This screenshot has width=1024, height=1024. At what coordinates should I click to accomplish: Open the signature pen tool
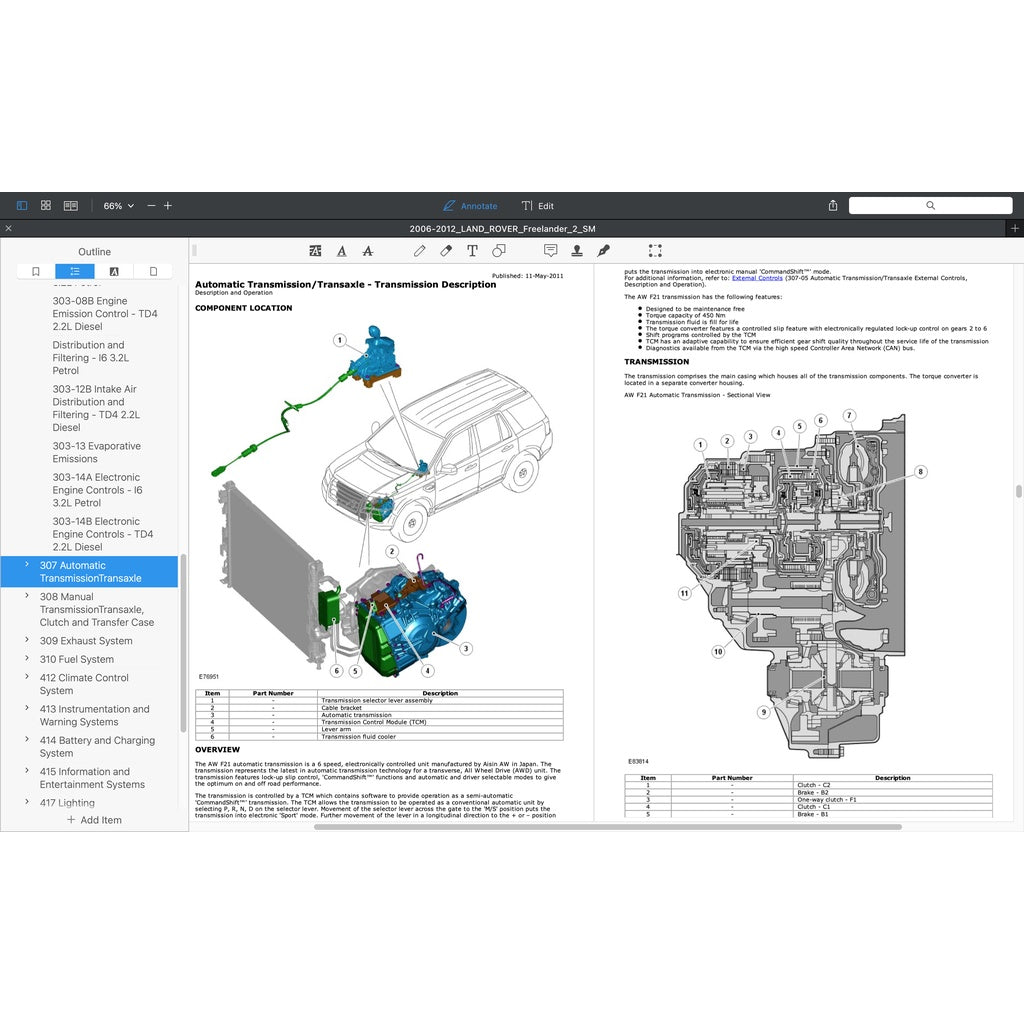click(x=603, y=251)
